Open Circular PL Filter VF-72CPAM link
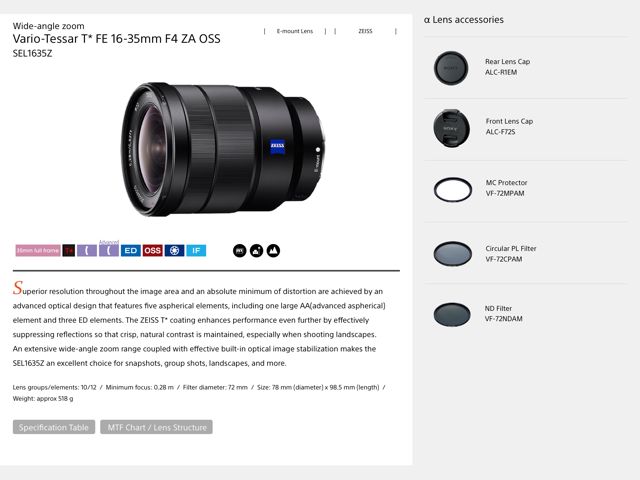The width and height of the screenshot is (640, 480). pyautogui.click(x=511, y=253)
